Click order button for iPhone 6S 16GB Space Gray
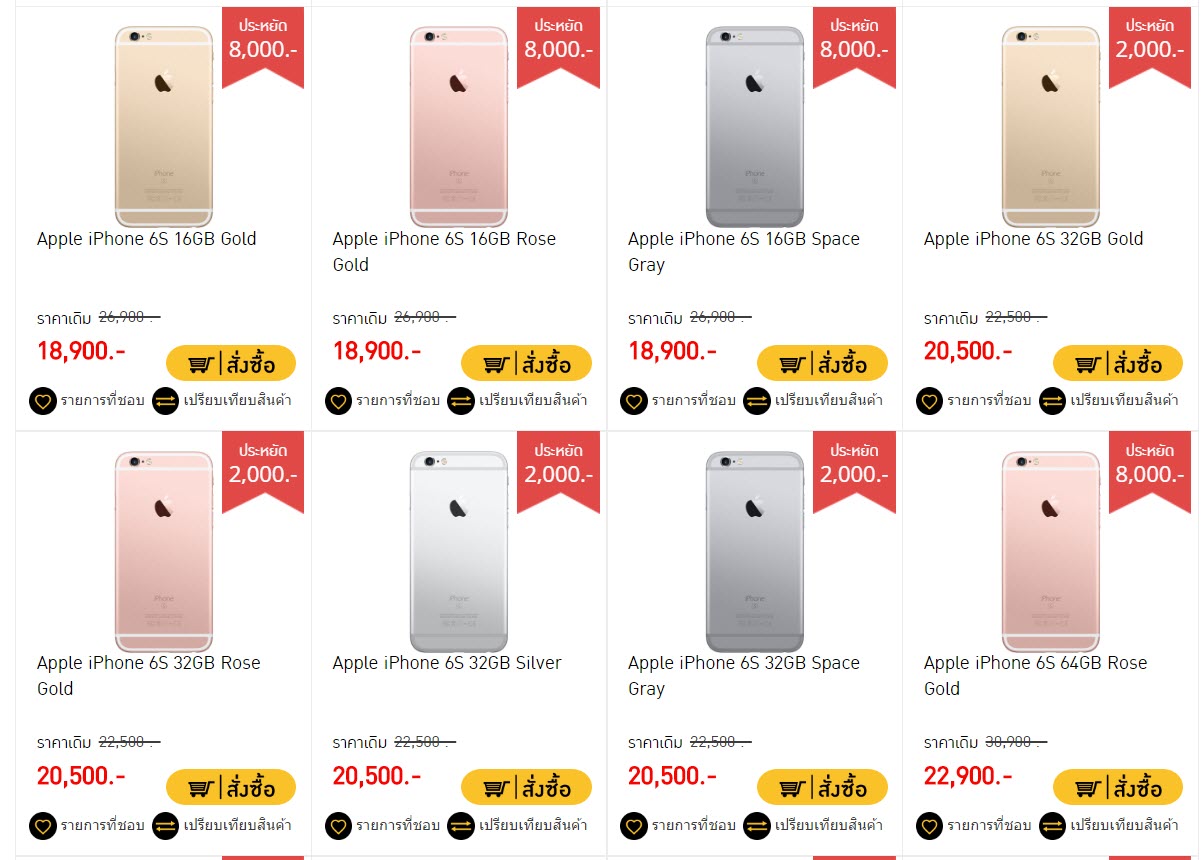The image size is (1202, 860). click(822, 363)
